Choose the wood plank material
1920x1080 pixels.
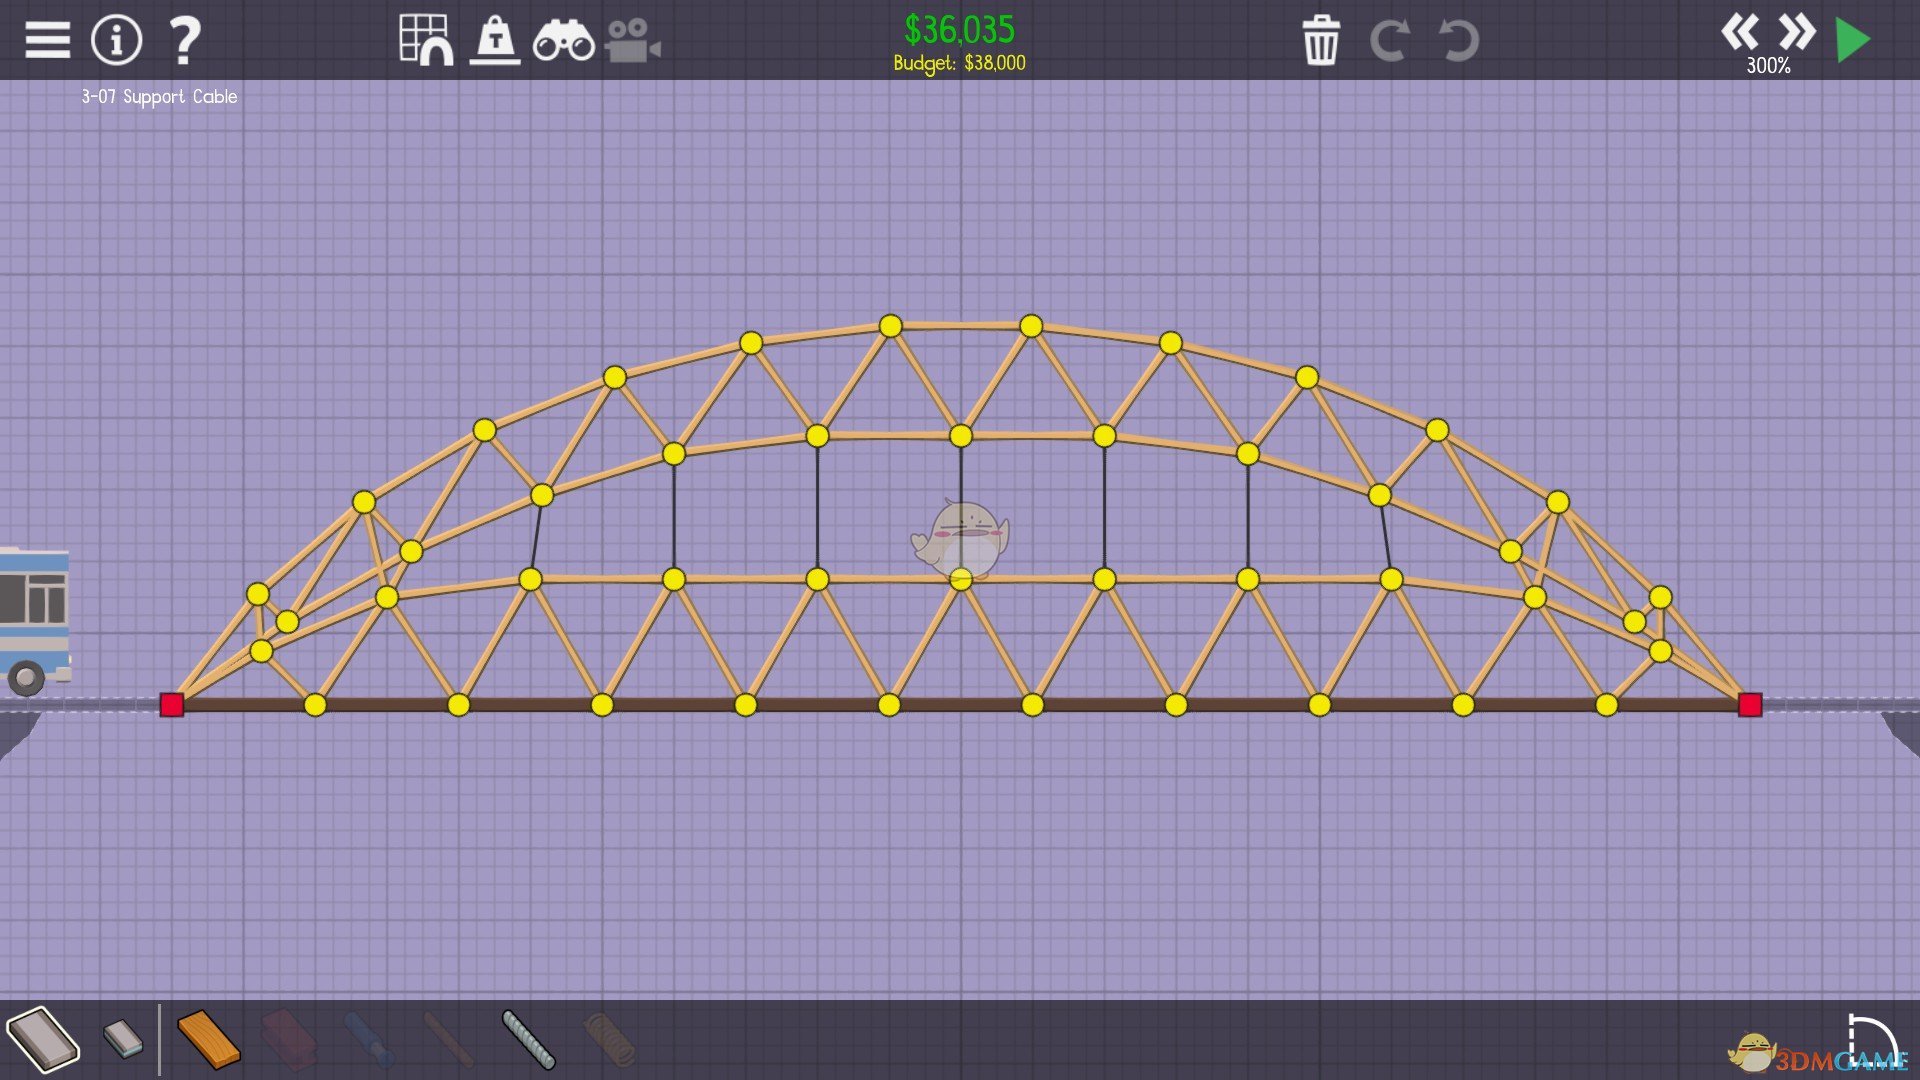pos(208,1040)
